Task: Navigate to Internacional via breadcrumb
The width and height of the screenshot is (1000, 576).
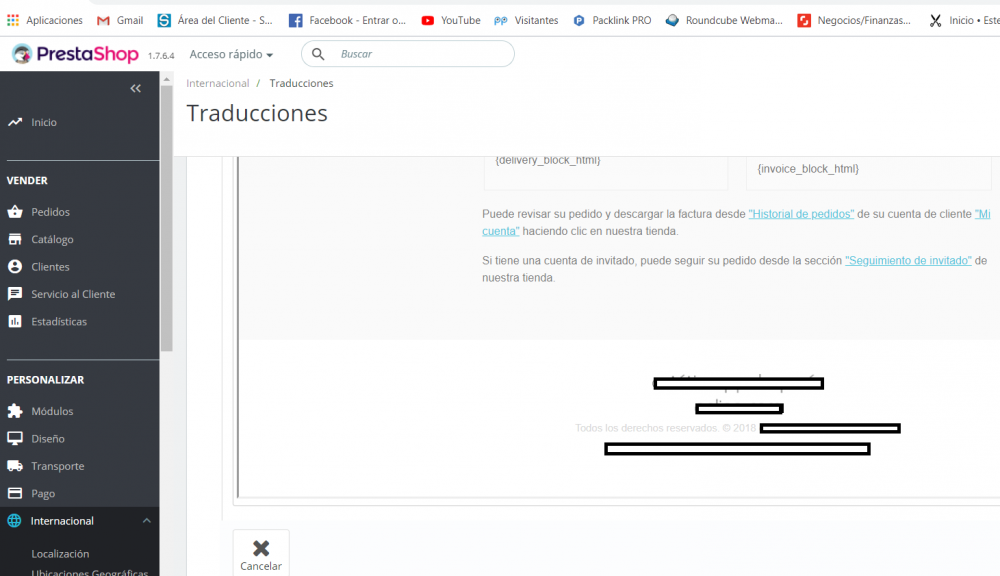Action: (217, 83)
